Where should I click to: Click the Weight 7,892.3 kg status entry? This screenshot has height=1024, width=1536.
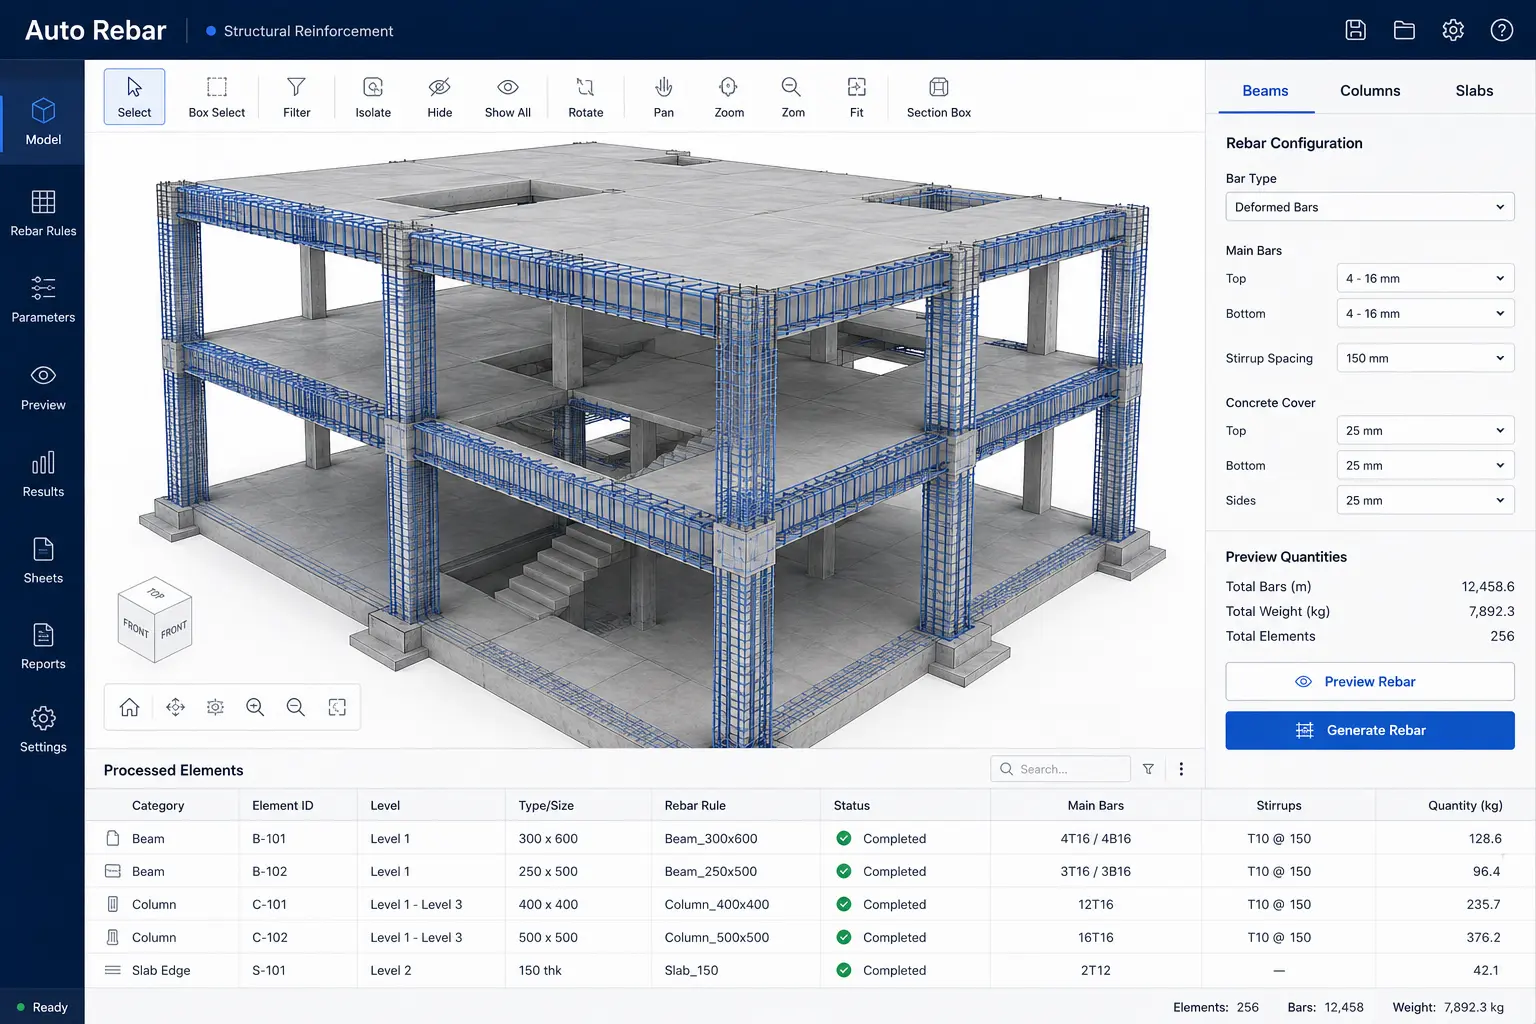(1448, 1007)
